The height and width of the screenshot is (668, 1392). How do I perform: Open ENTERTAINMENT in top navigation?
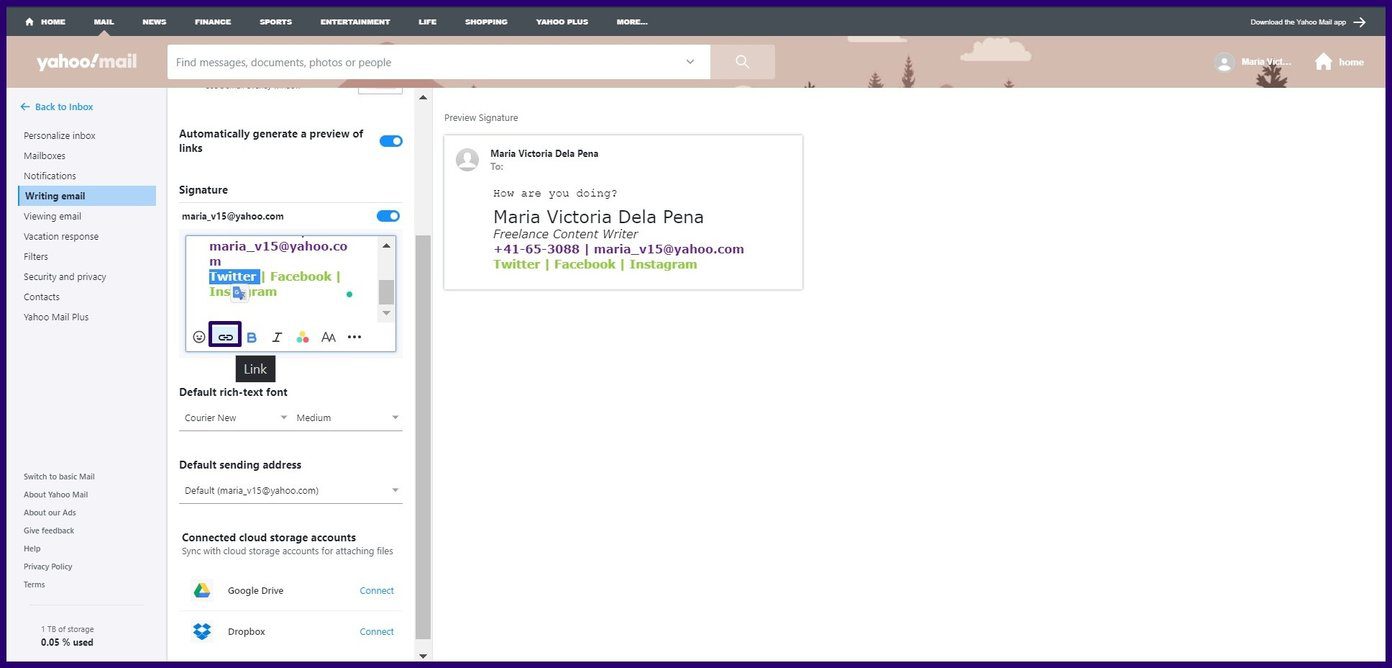(x=356, y=22)
